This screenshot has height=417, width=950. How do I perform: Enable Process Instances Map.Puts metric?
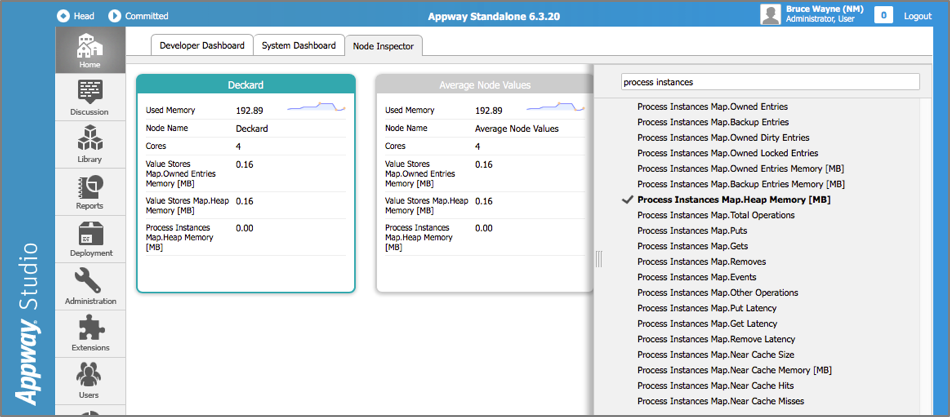[692, 231]
